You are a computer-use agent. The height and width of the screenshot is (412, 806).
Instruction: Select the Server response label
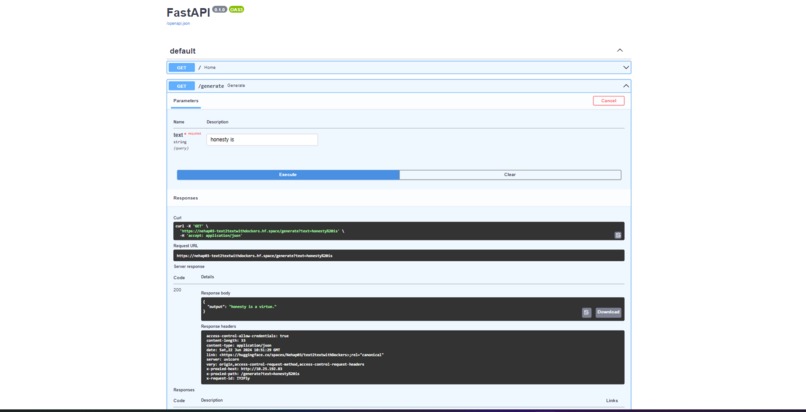click(189, 267)
